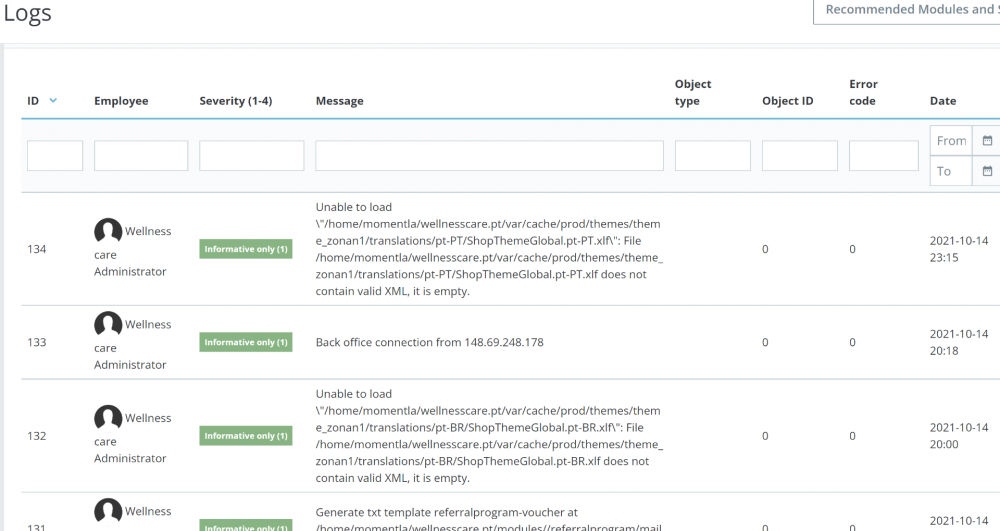1000x531 pixels.
Task: Click the From date input
Action: point(952,141)
